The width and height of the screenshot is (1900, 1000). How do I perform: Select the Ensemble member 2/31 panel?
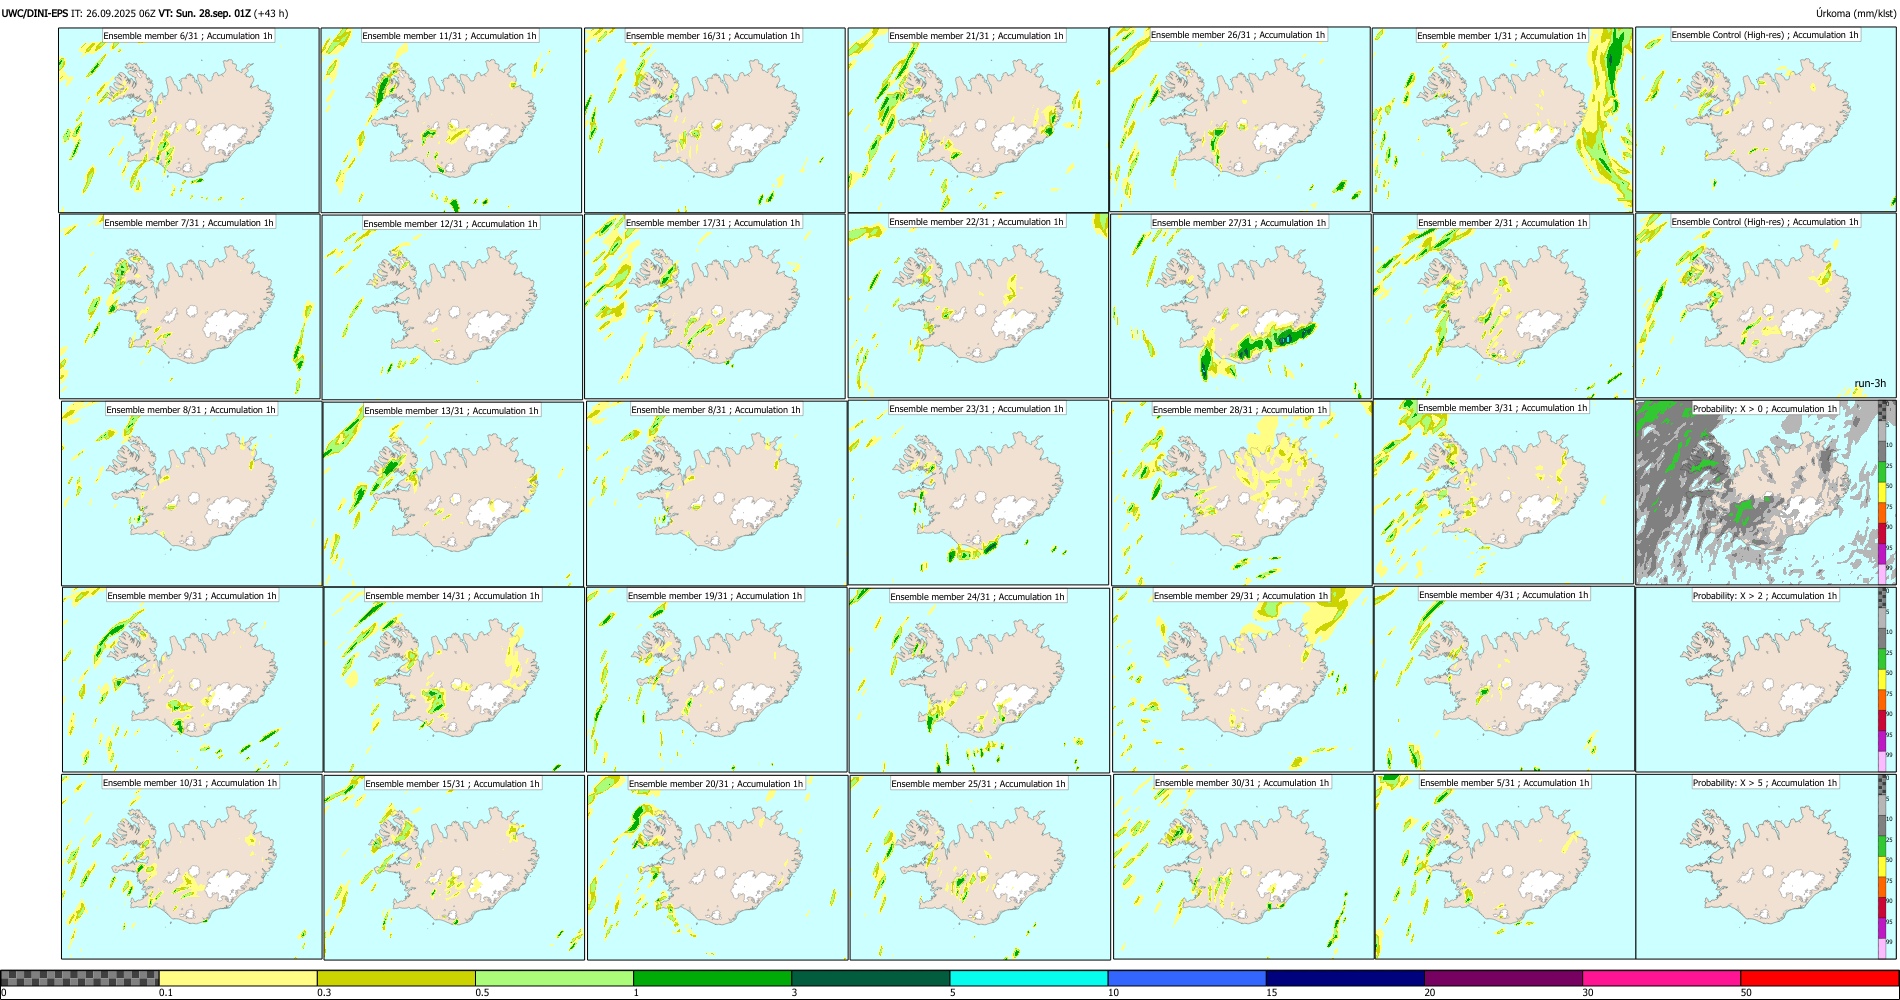coord(1503,306)
